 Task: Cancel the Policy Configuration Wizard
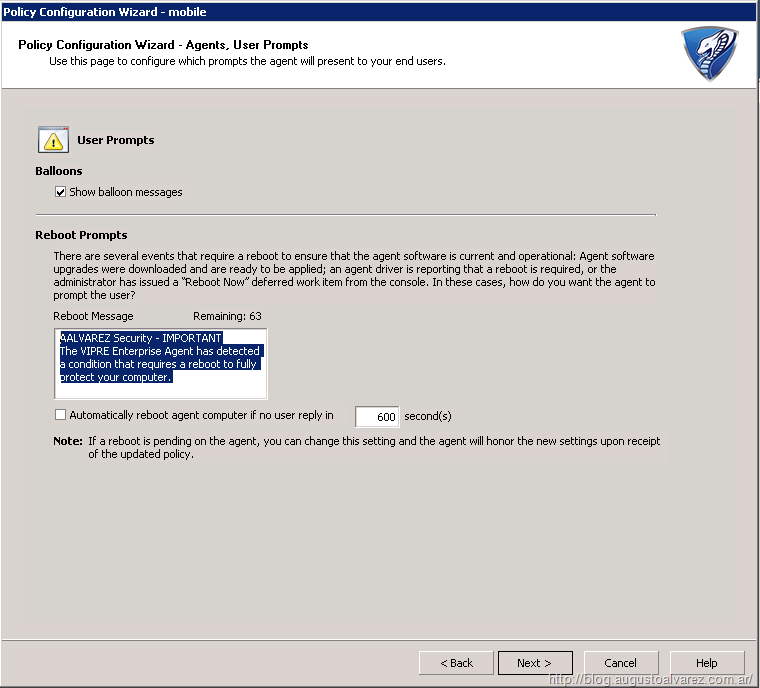pyautogui.click(x=620, y=662)
